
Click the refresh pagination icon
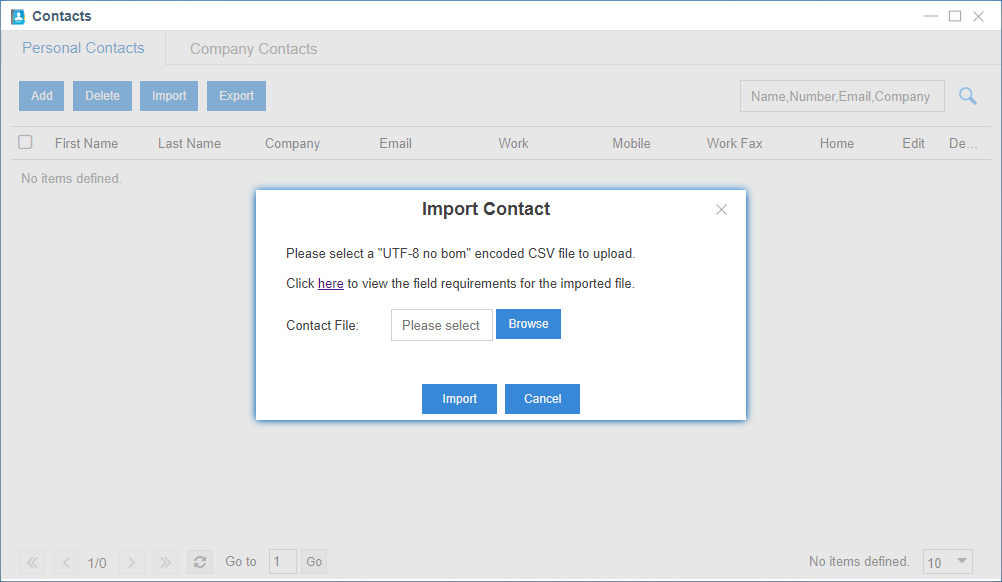pos(199,561)
